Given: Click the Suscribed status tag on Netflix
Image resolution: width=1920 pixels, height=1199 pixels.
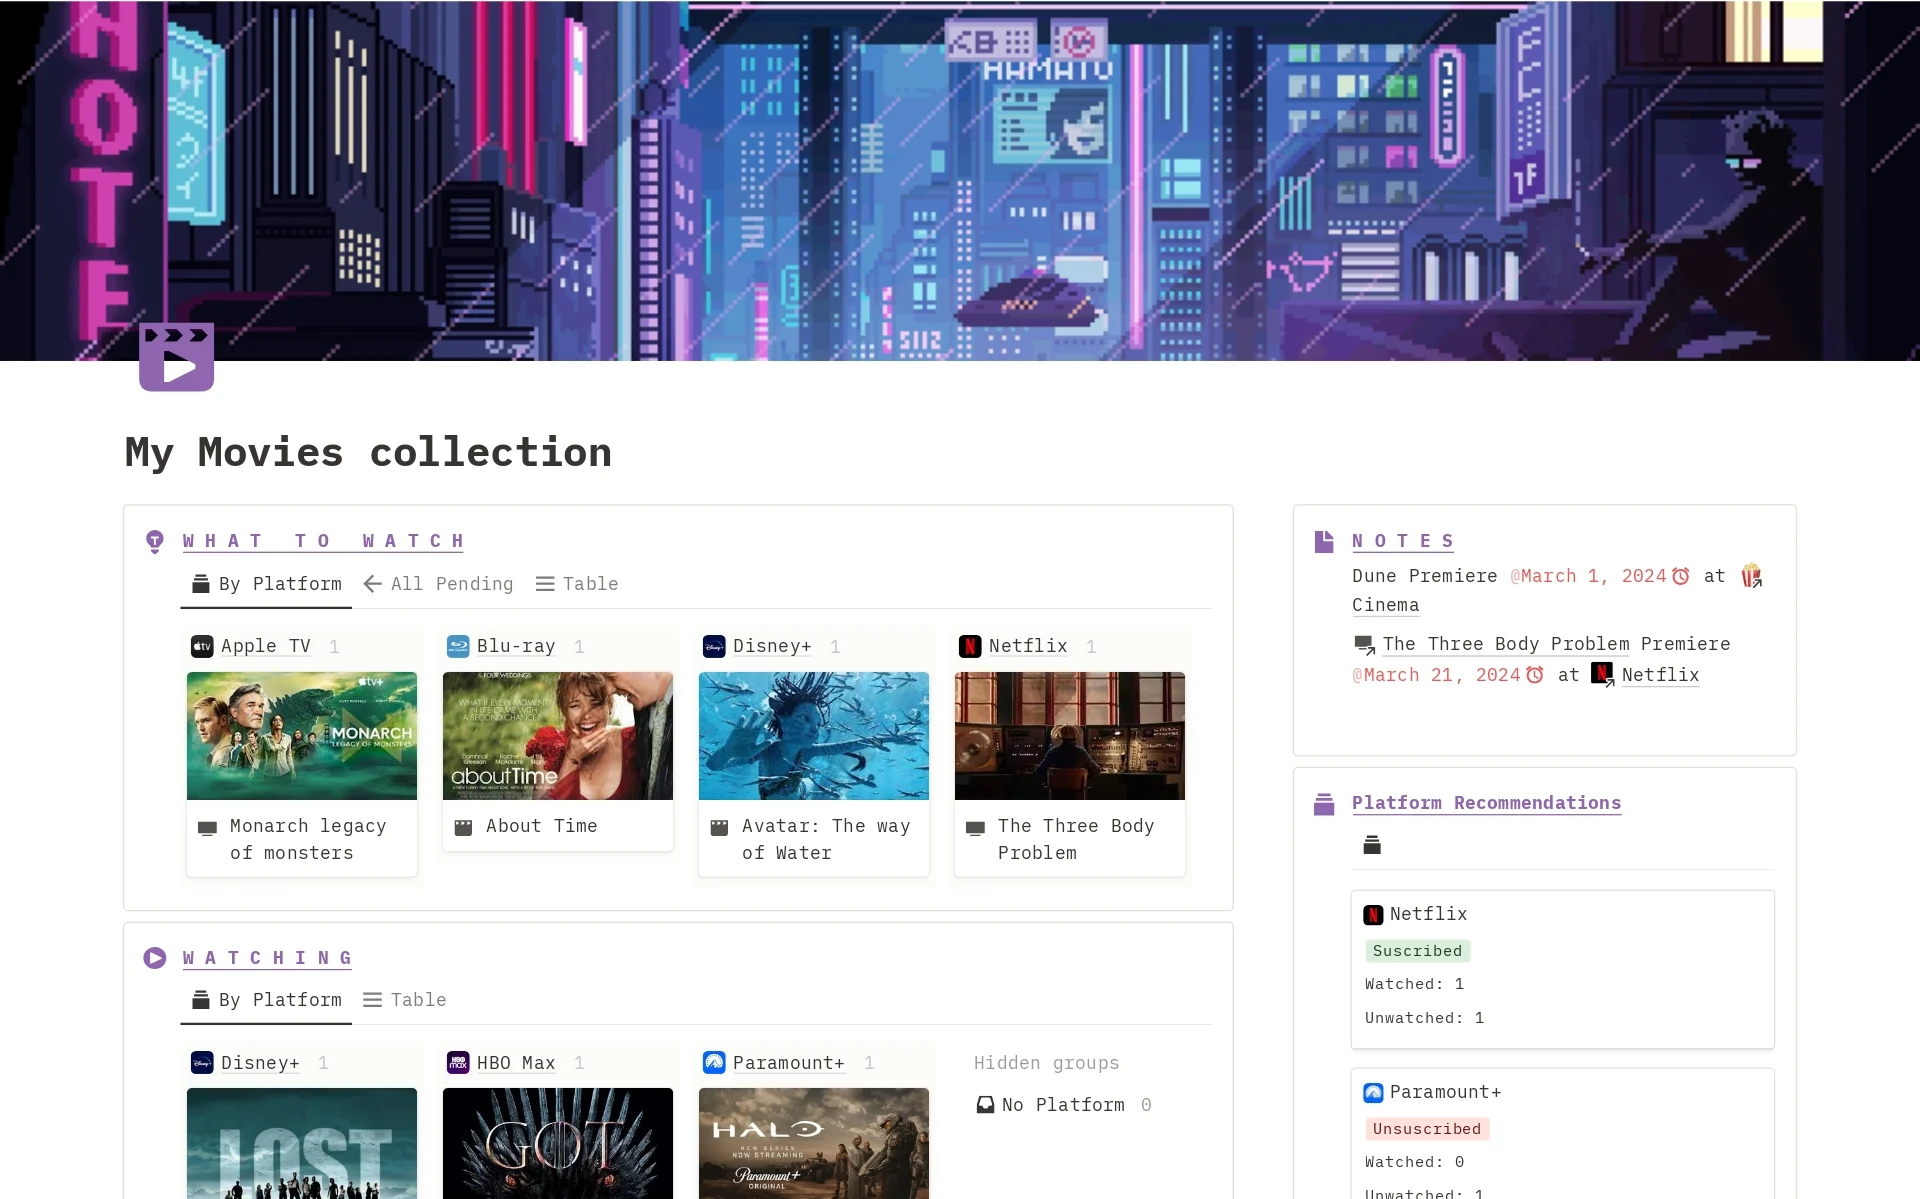Looking at the screenshot, I should point(1416,951).
